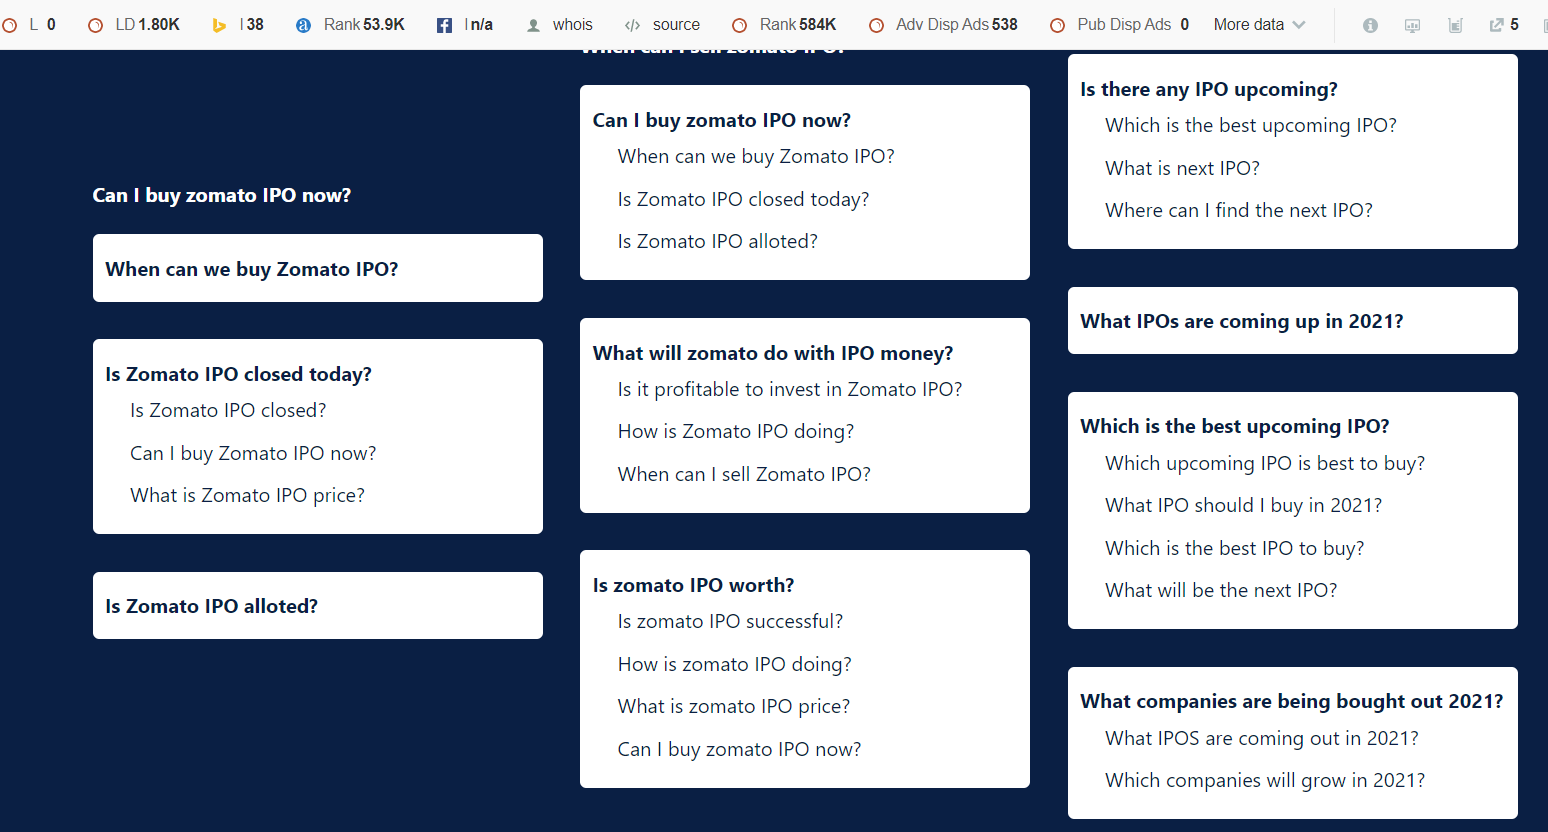
Task: Click the Alexa Rank 53.9K icon
Action: (303, 25)
